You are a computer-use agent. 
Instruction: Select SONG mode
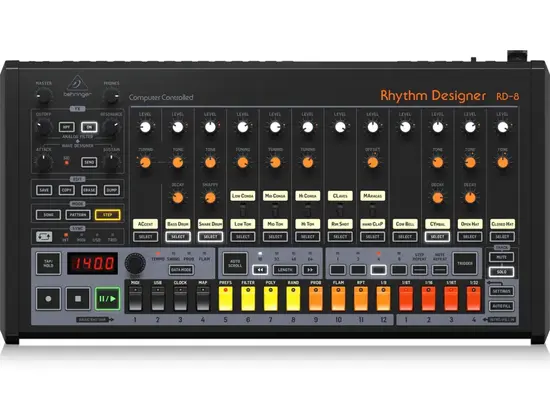[x=48, y=215]
